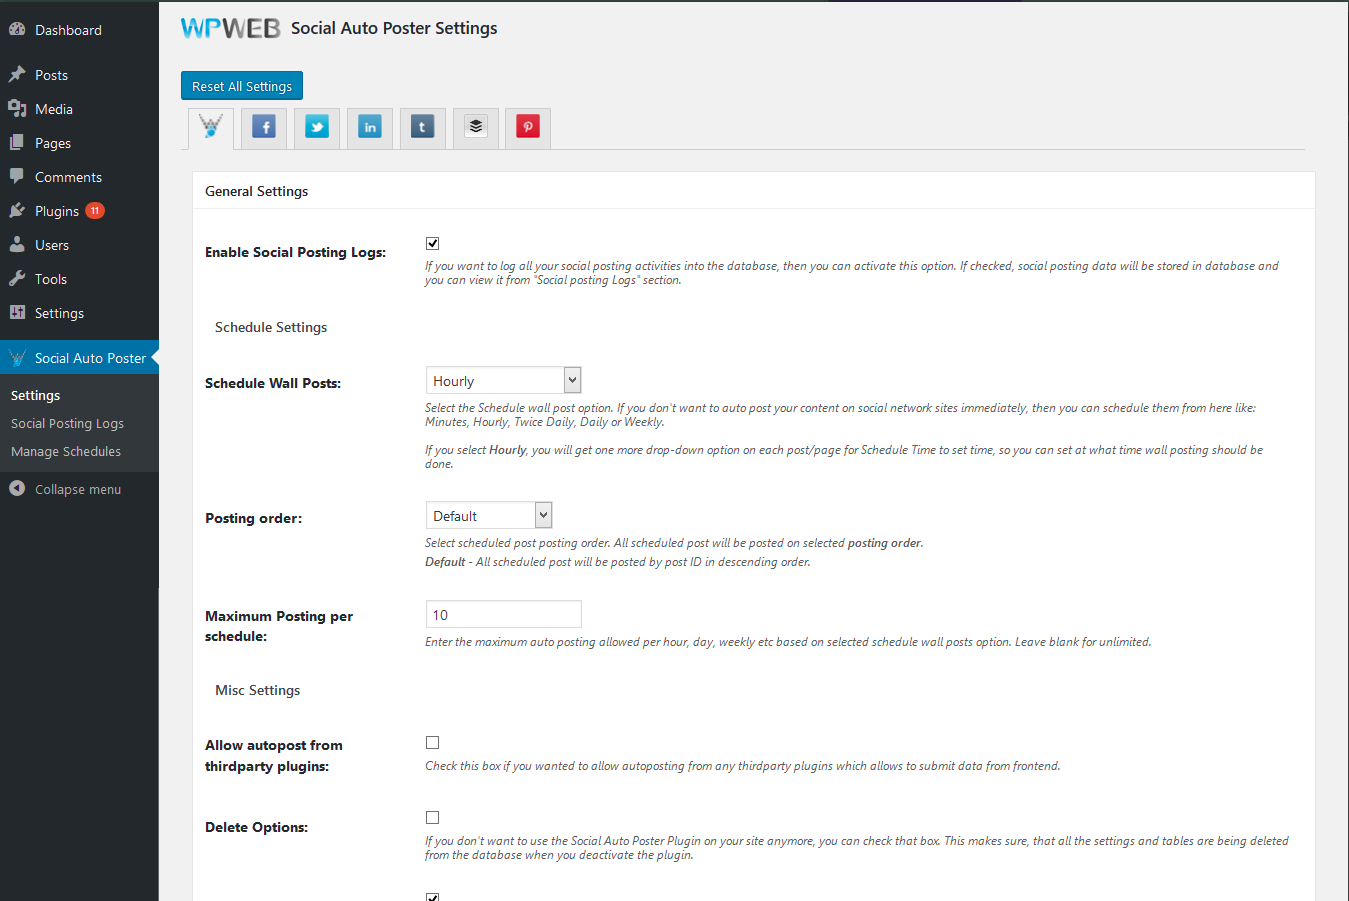The width and height of the screenshot is (1349, 901).
Task: Click the Media icon in sidebar
Action: pos(17,108)
